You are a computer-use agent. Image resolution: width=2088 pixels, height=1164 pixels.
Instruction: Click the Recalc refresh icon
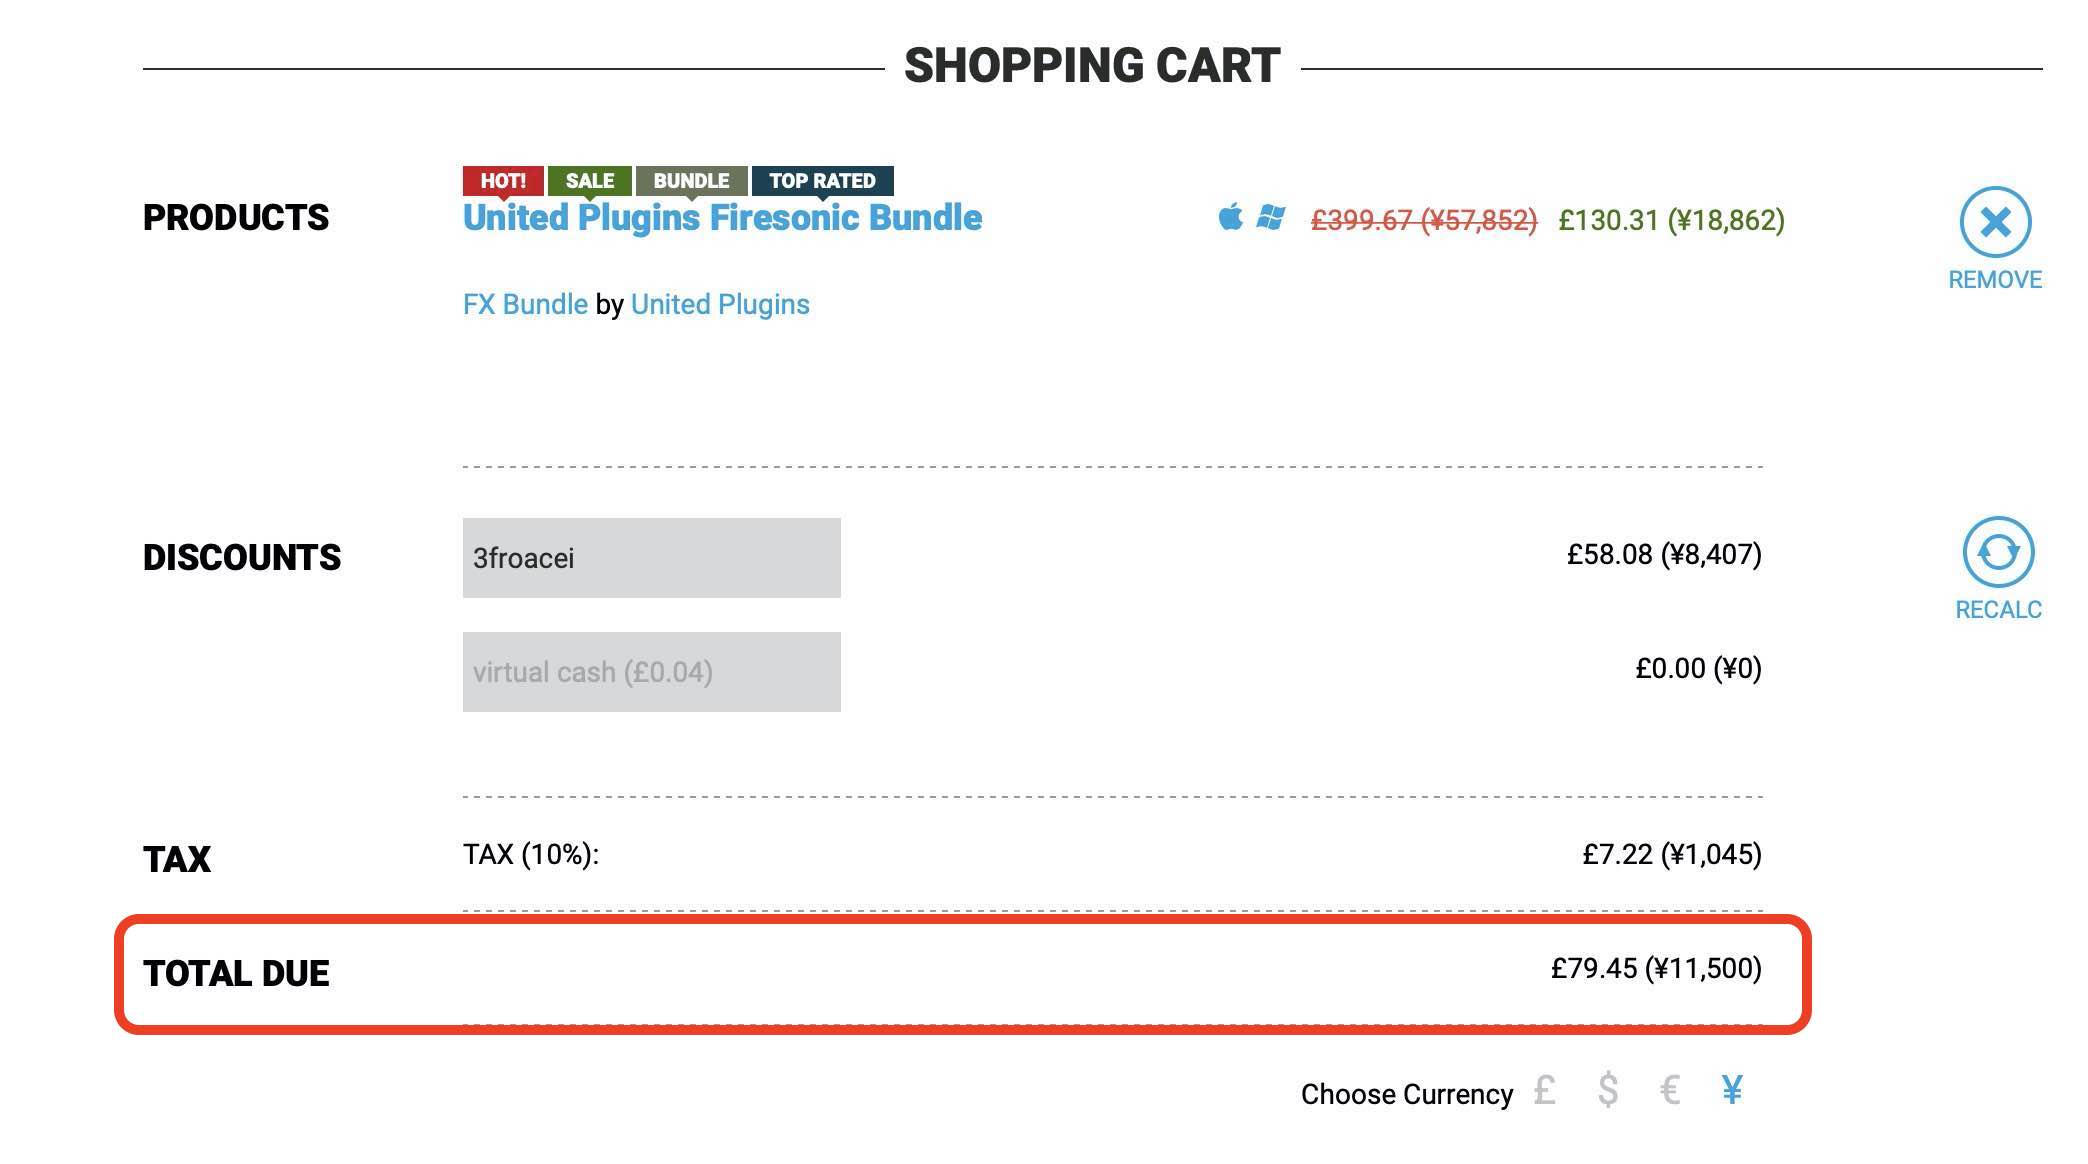click(1998, 552)
